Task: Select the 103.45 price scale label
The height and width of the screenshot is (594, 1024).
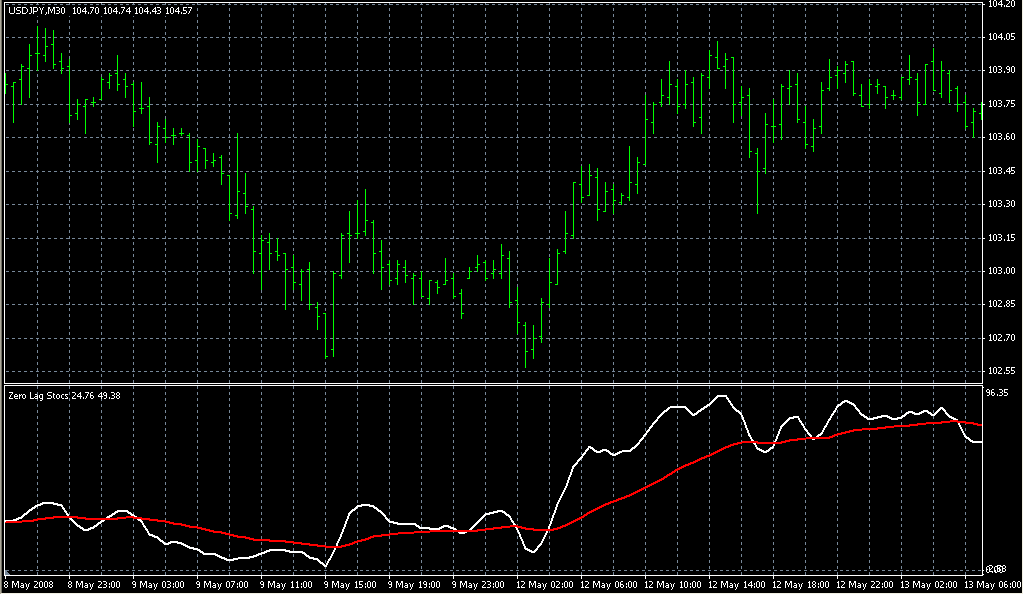Action: tap(1002, 171)
